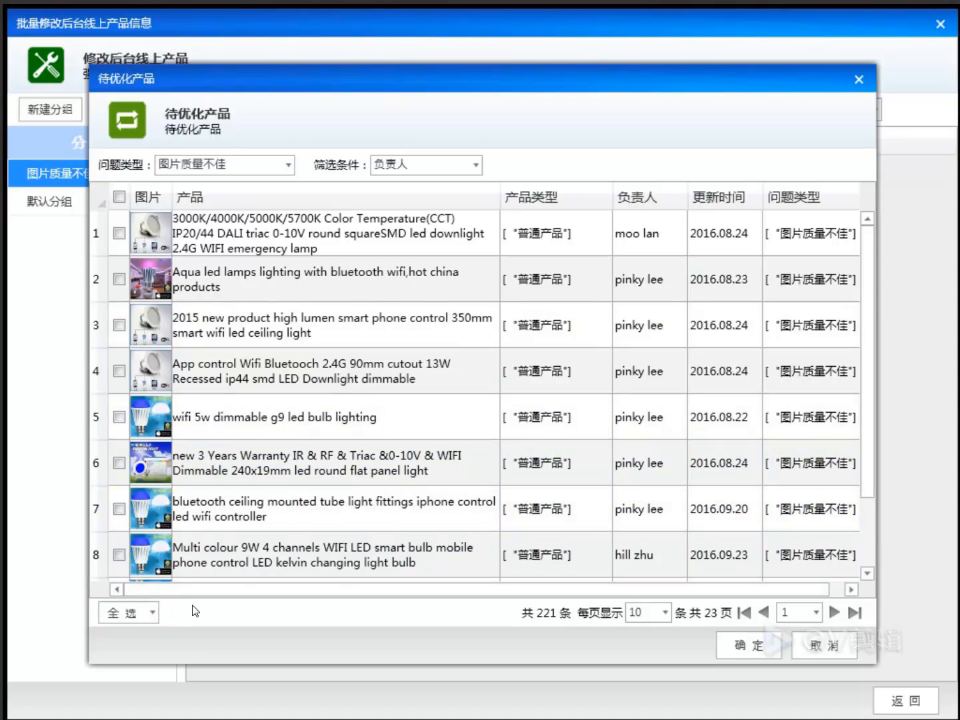Click the vertical scrollbar of product table
This screenshot has height=720, width=960.
click(867, 396)
